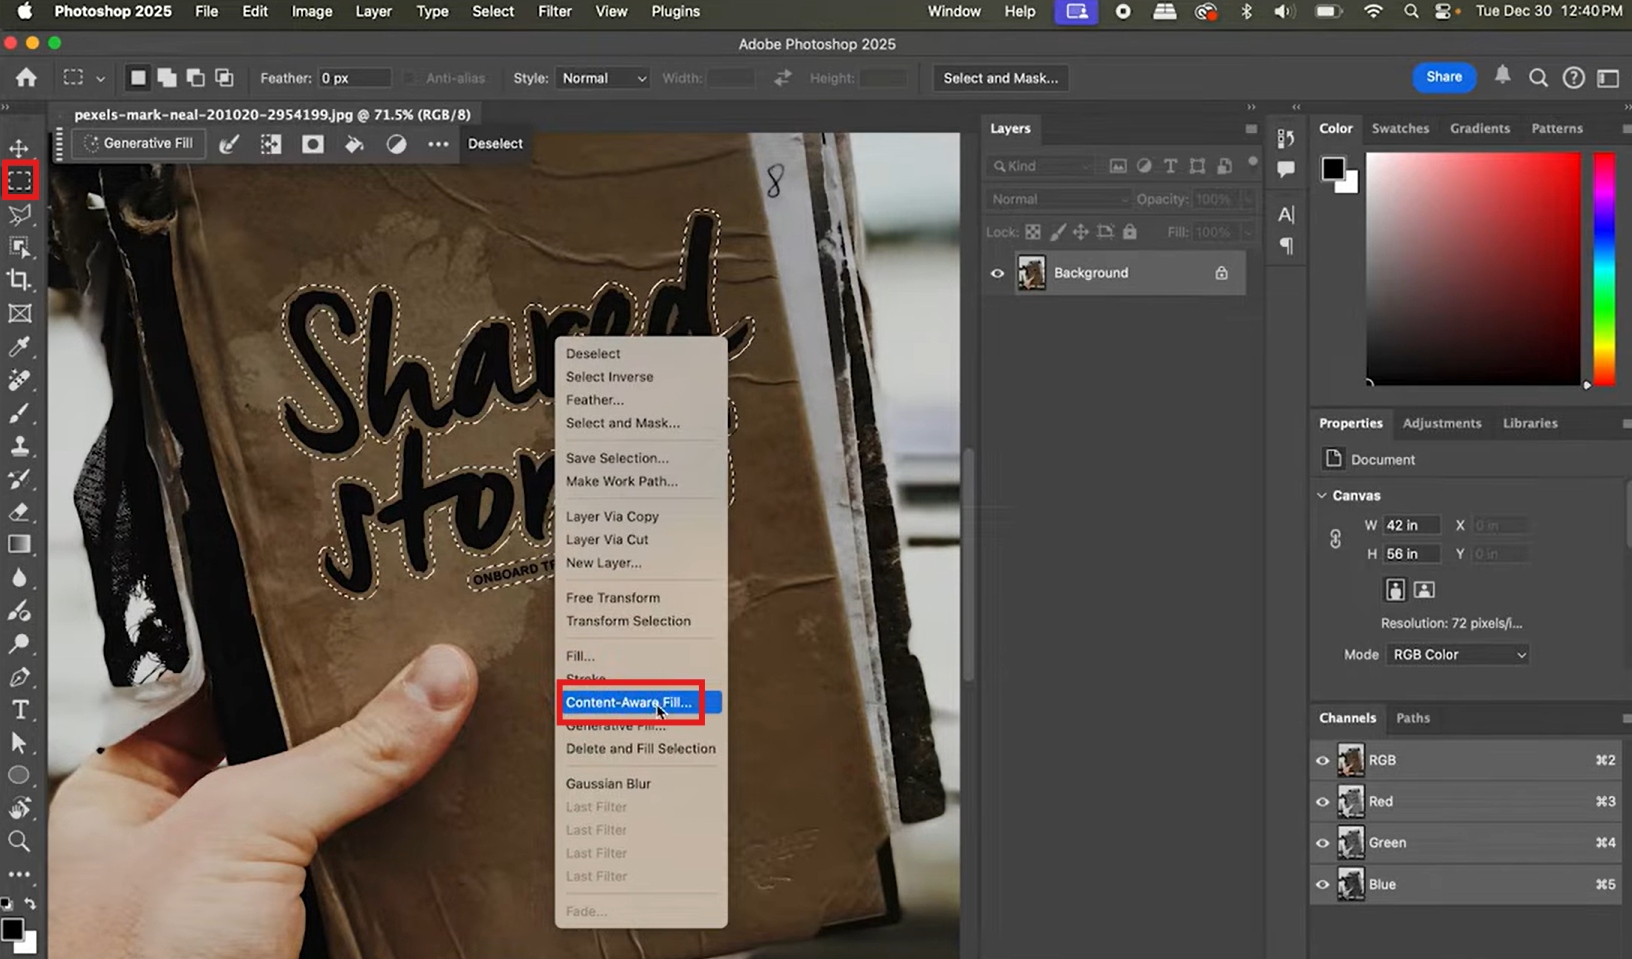The height and width of the screenshot is (959, 1632).
Task: Select the Brush tool
Action: 19,413
